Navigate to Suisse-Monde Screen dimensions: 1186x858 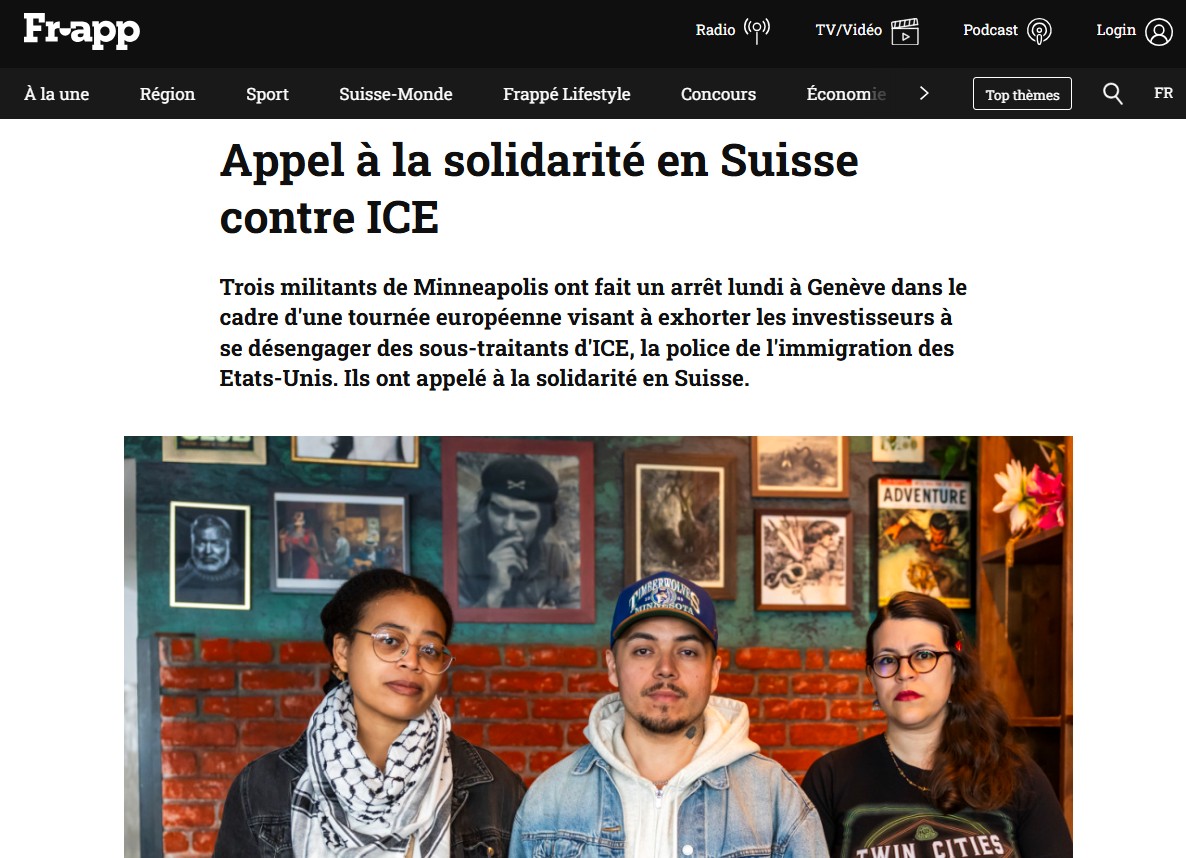click(396, 94)
